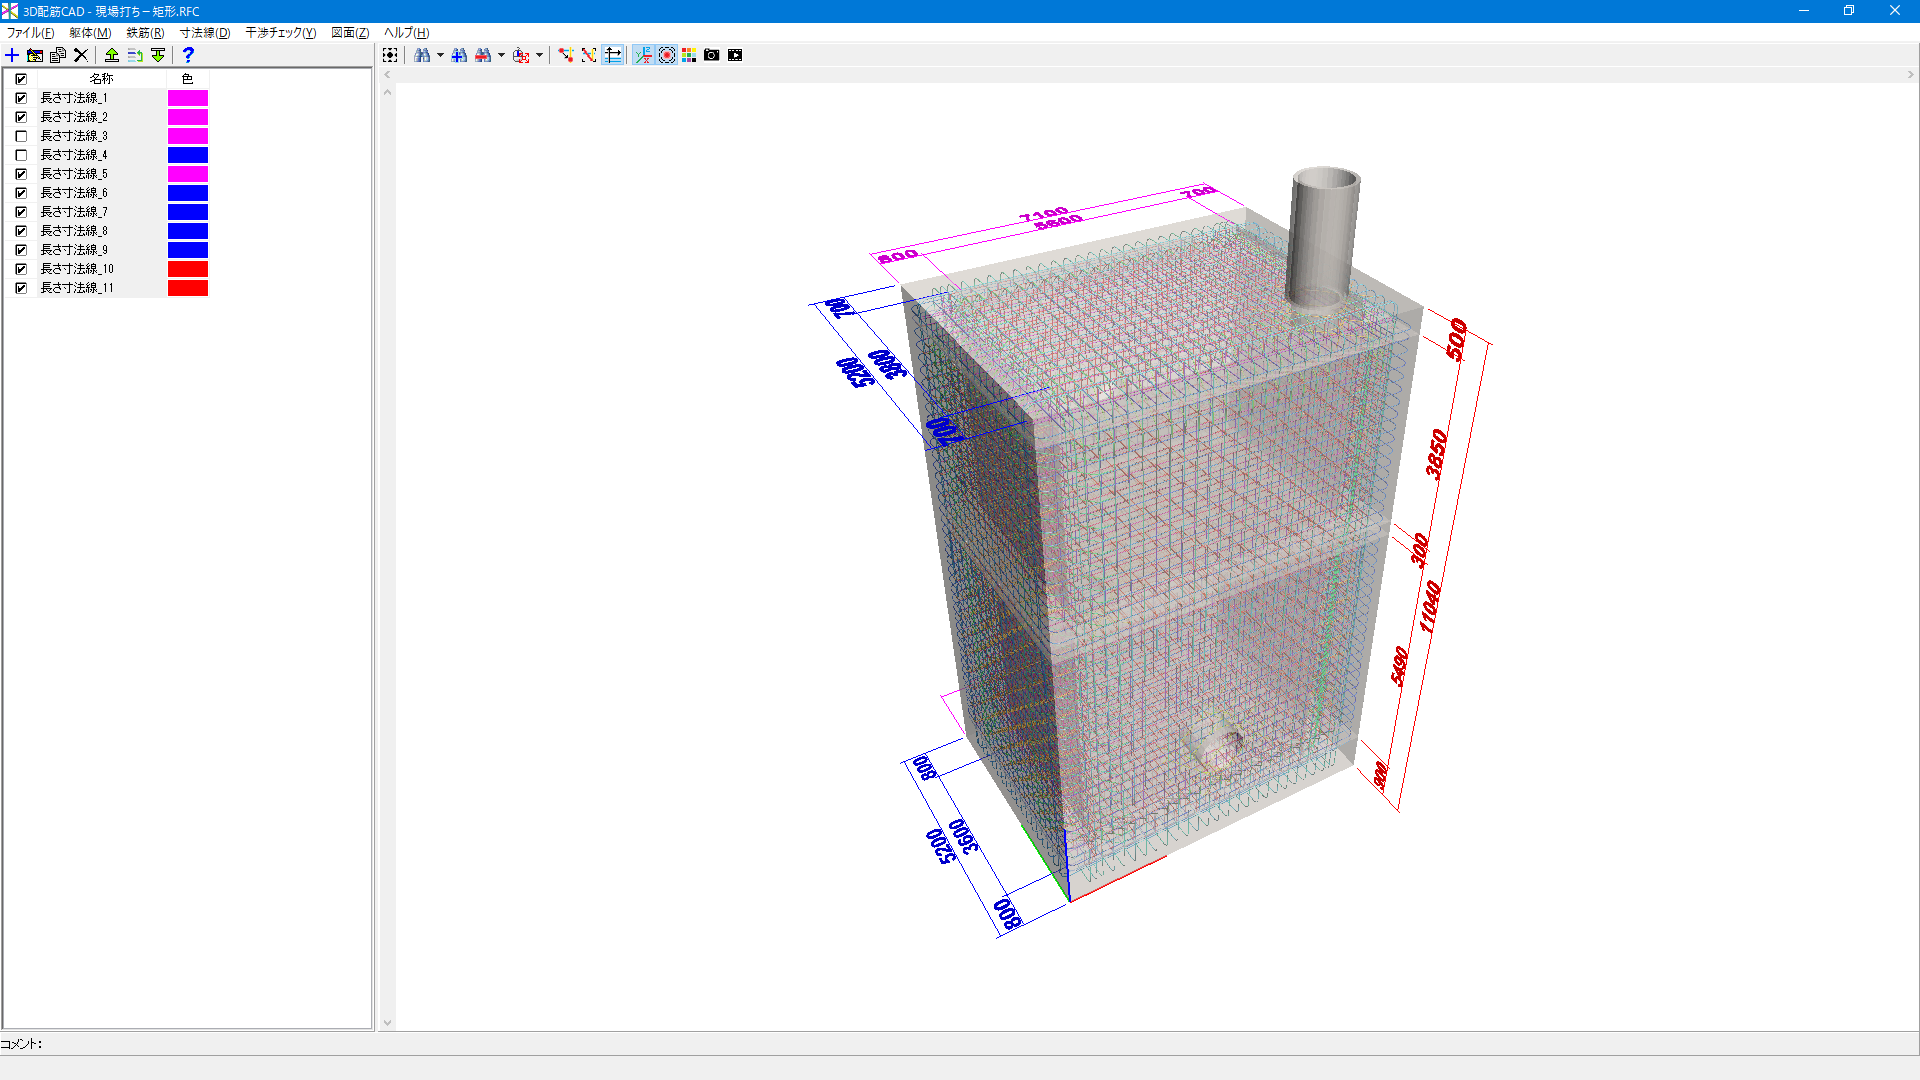
Task: Click the fit-to-view frame icon
Action: click(390, 55)
